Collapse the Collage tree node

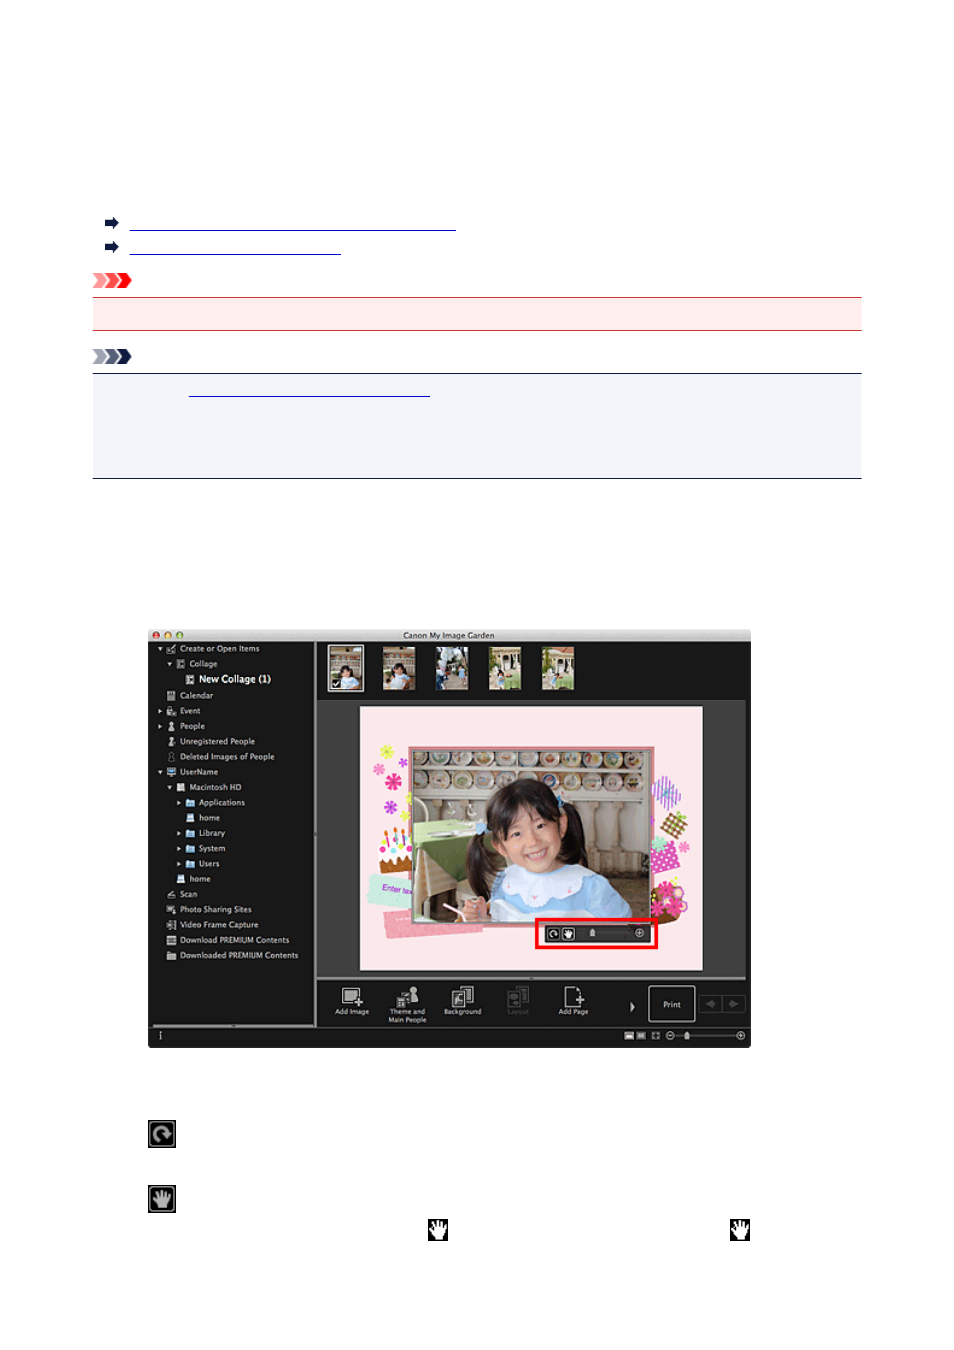pos(169,664)
